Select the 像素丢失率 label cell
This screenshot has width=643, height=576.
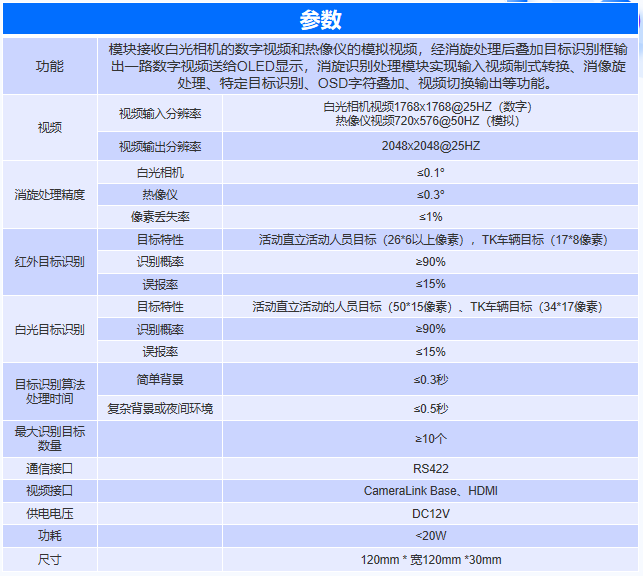160,216
